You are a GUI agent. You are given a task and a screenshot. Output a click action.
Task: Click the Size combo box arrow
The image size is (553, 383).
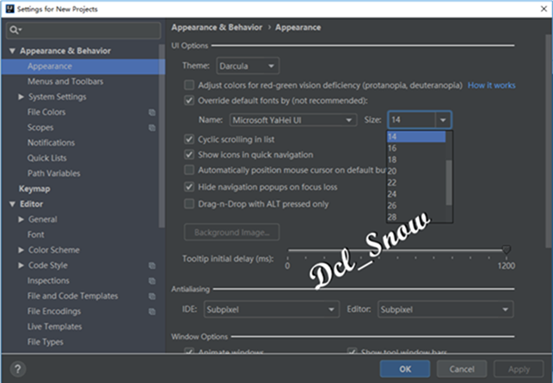pos(443,120)
